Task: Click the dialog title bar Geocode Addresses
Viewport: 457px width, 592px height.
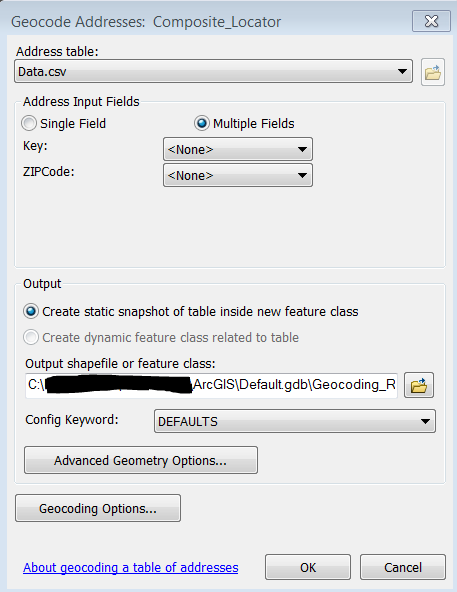Action: 146,22
